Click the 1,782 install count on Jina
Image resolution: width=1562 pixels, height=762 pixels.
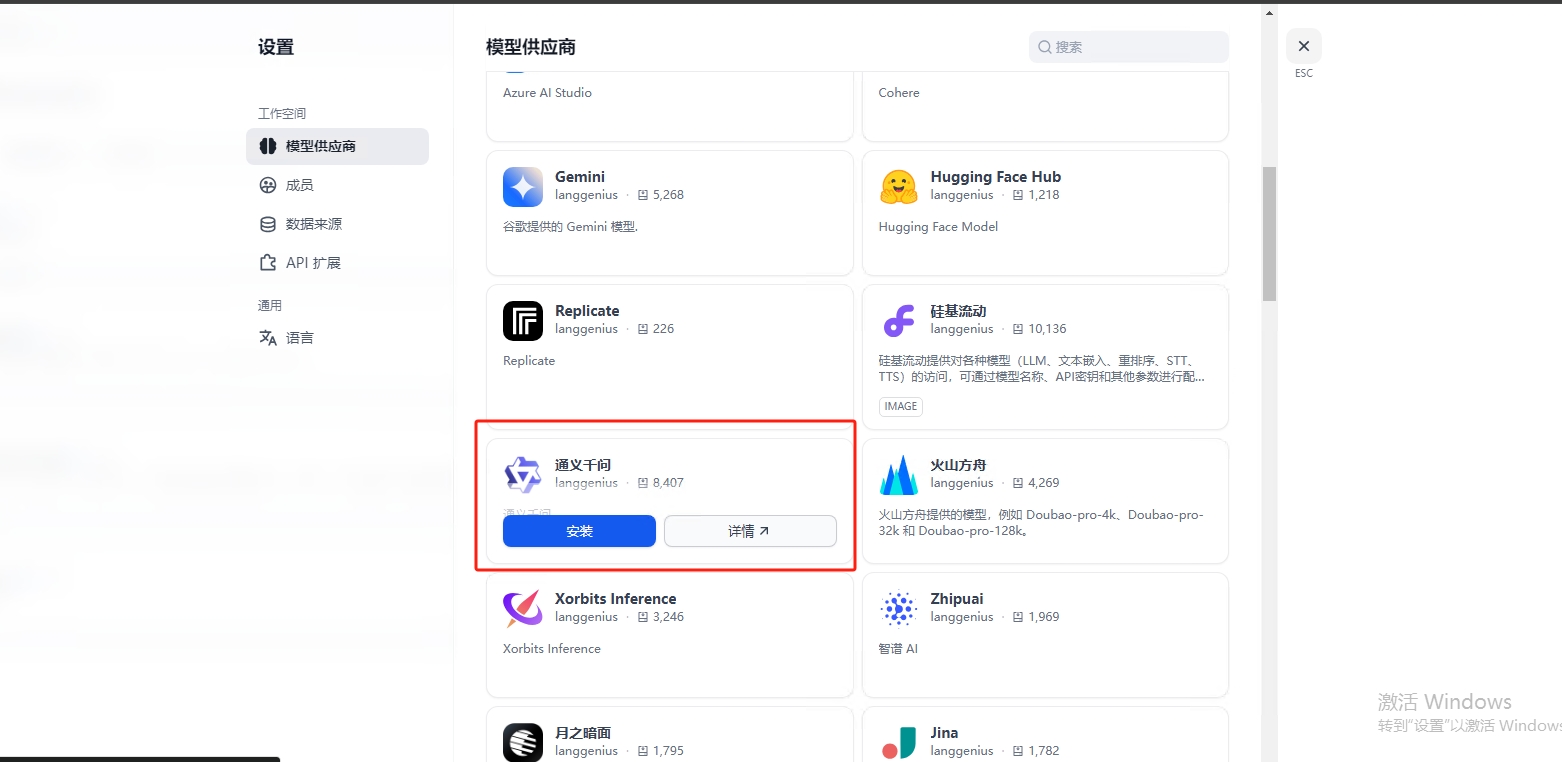tap(1044, 751)
